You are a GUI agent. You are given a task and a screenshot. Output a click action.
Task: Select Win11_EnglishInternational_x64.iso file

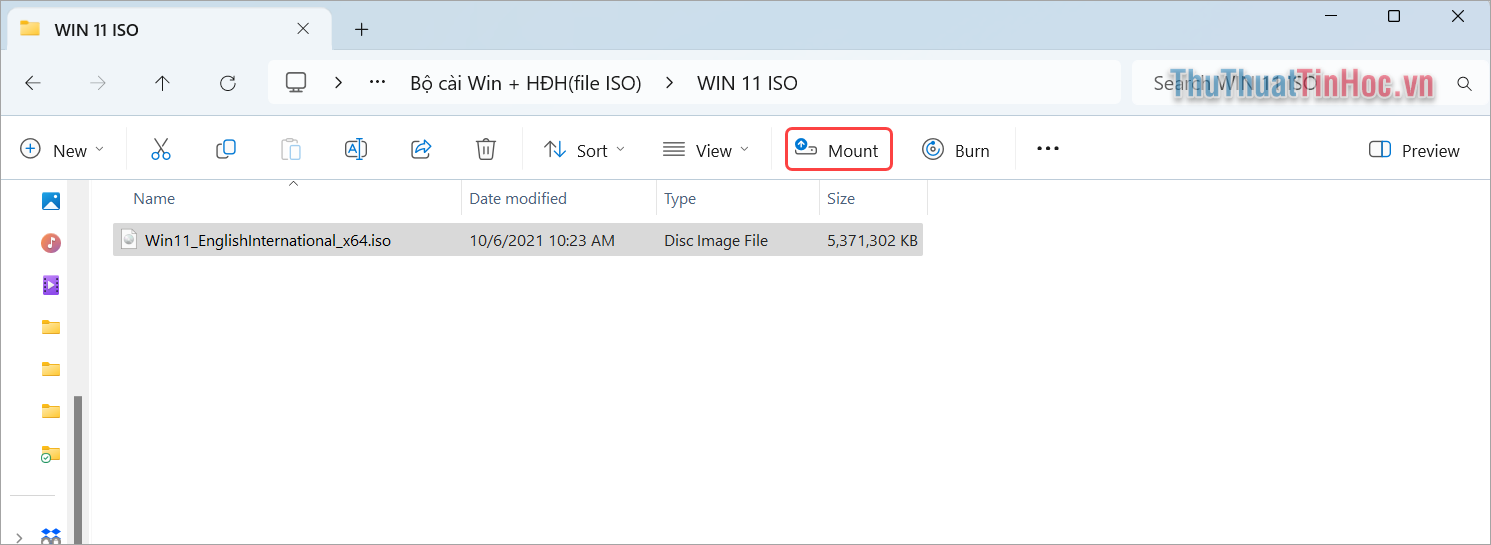[267, 240]
